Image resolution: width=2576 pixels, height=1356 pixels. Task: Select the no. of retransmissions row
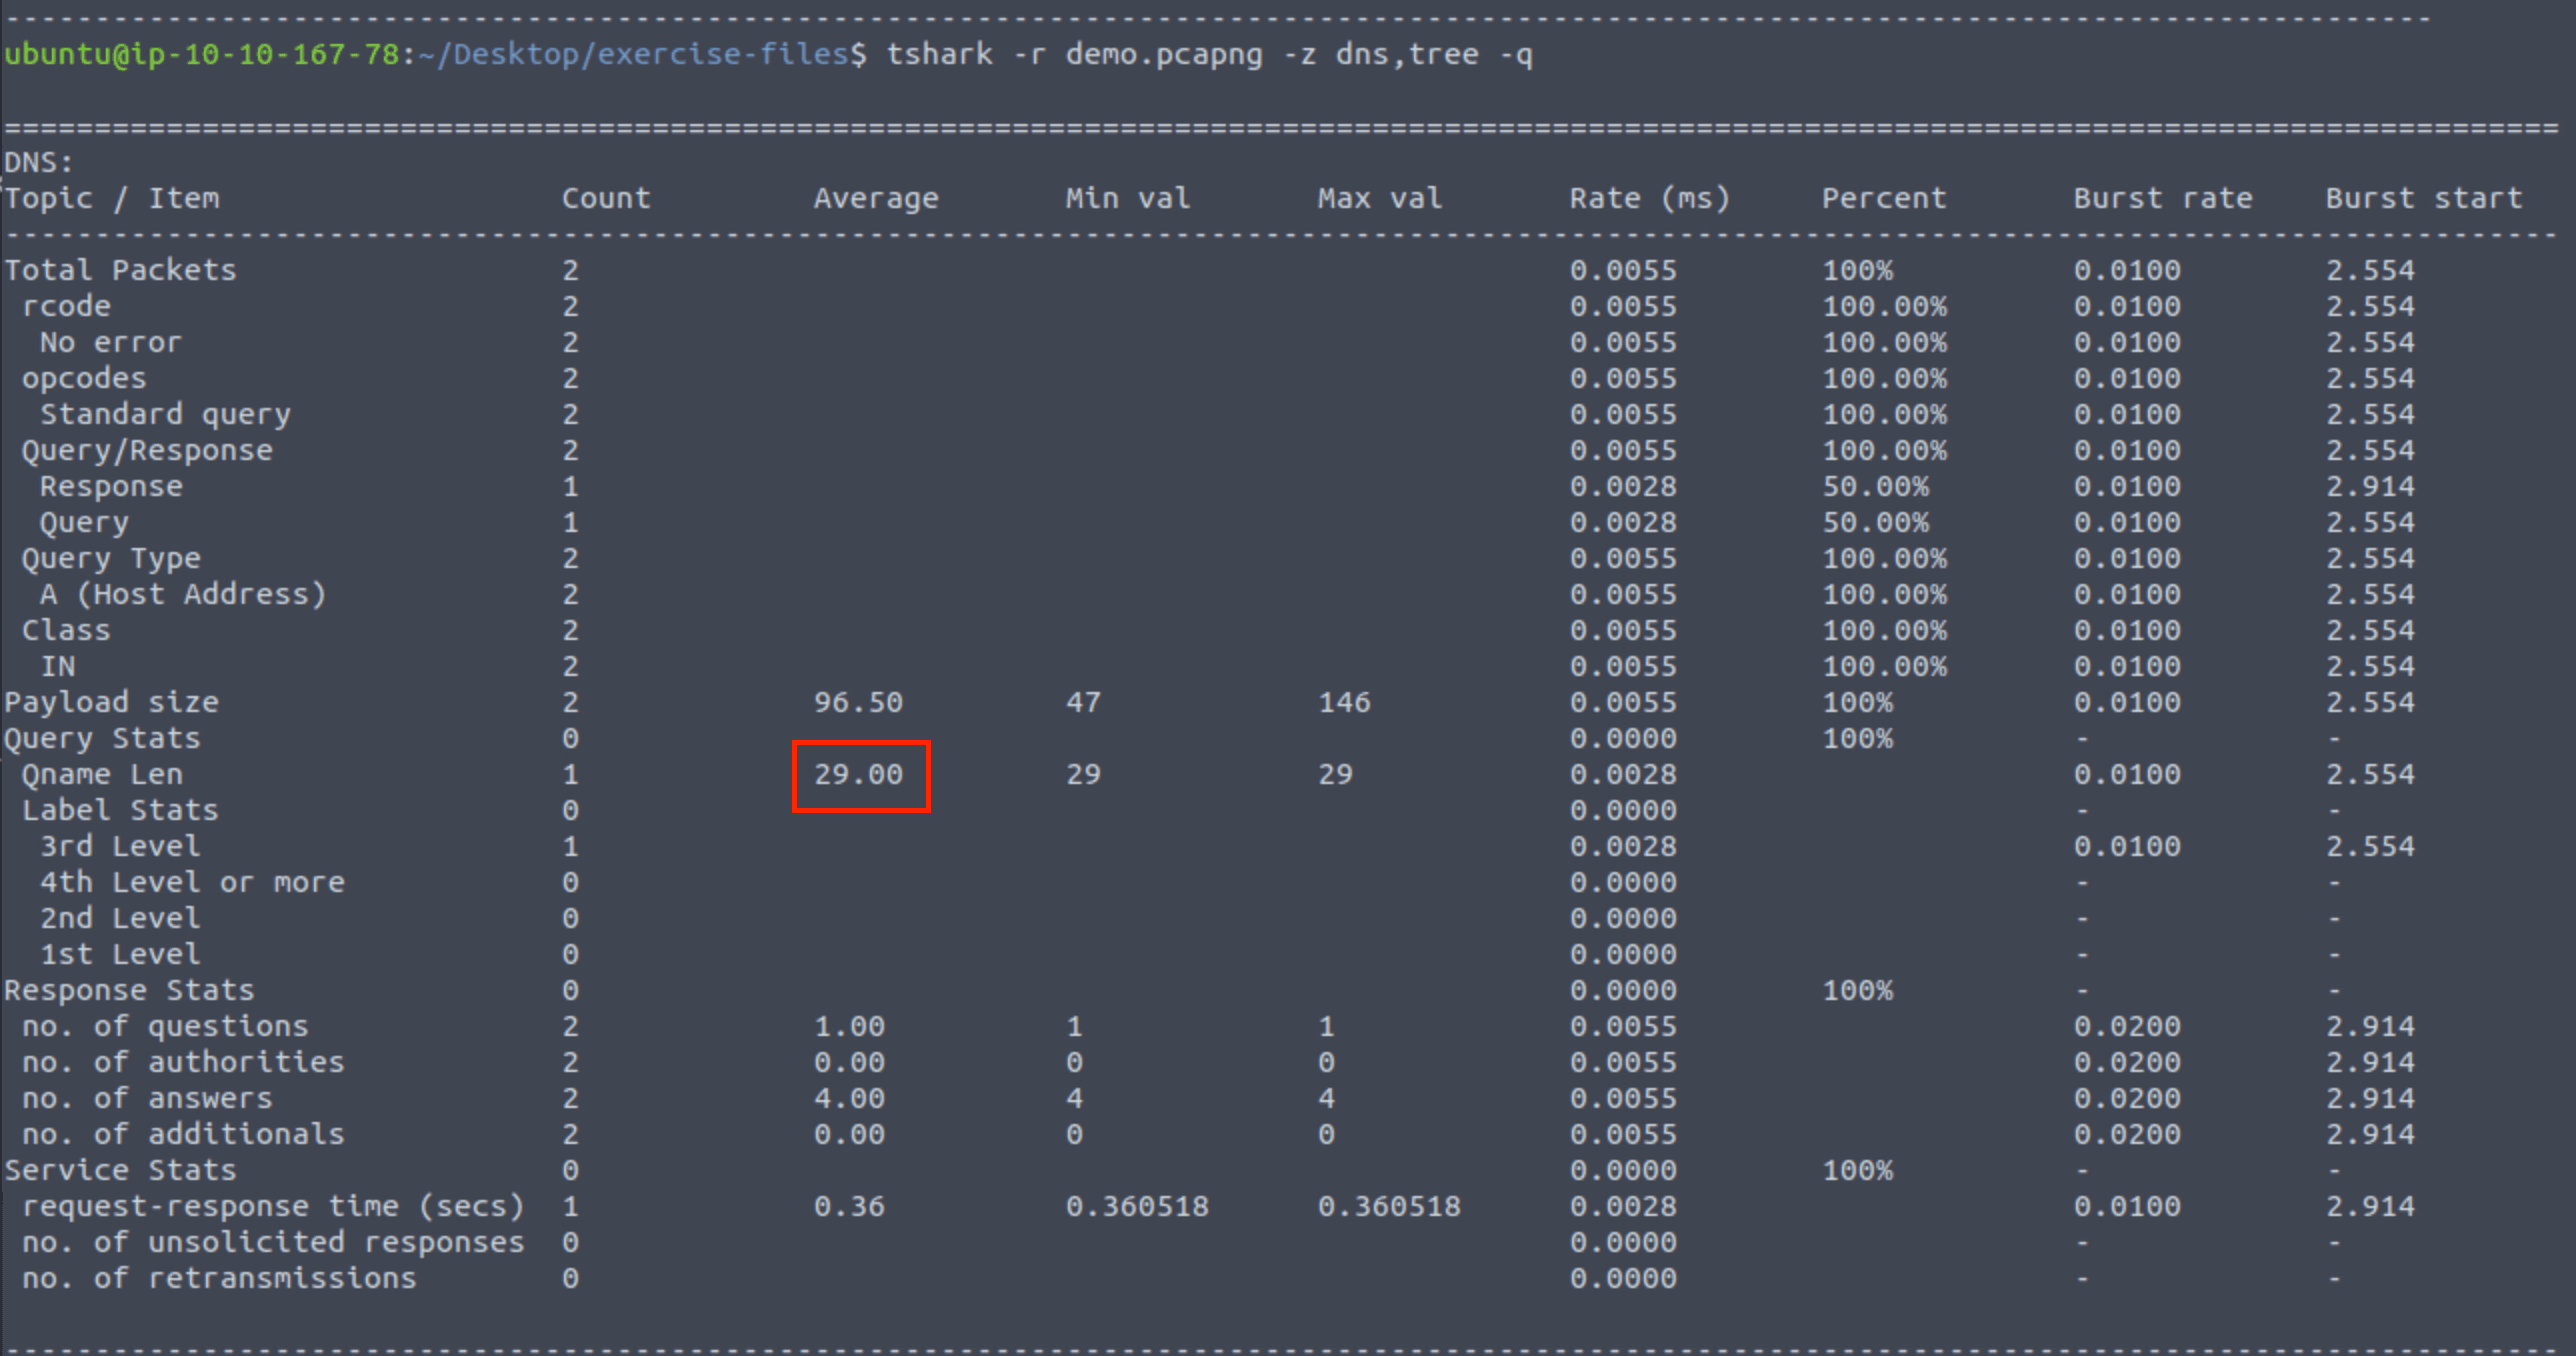point(218,1277)
